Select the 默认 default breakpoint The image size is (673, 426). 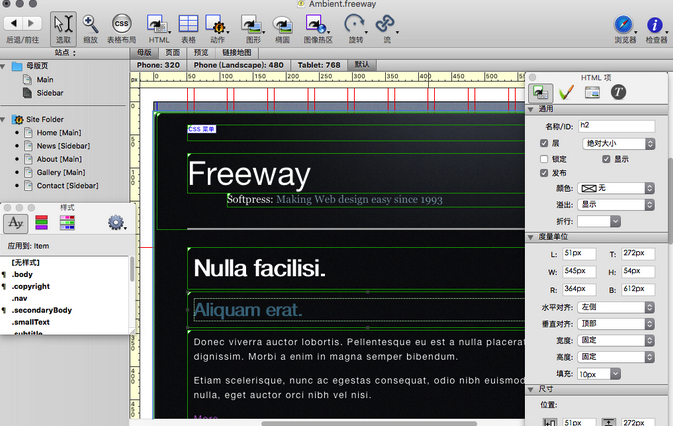[362, 65]
